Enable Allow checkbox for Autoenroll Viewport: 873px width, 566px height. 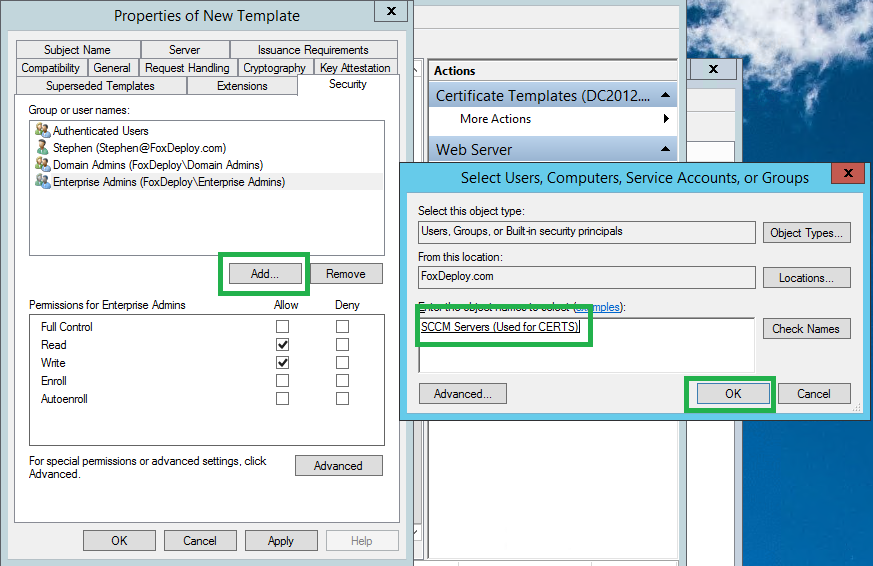[x=282, y=398]
